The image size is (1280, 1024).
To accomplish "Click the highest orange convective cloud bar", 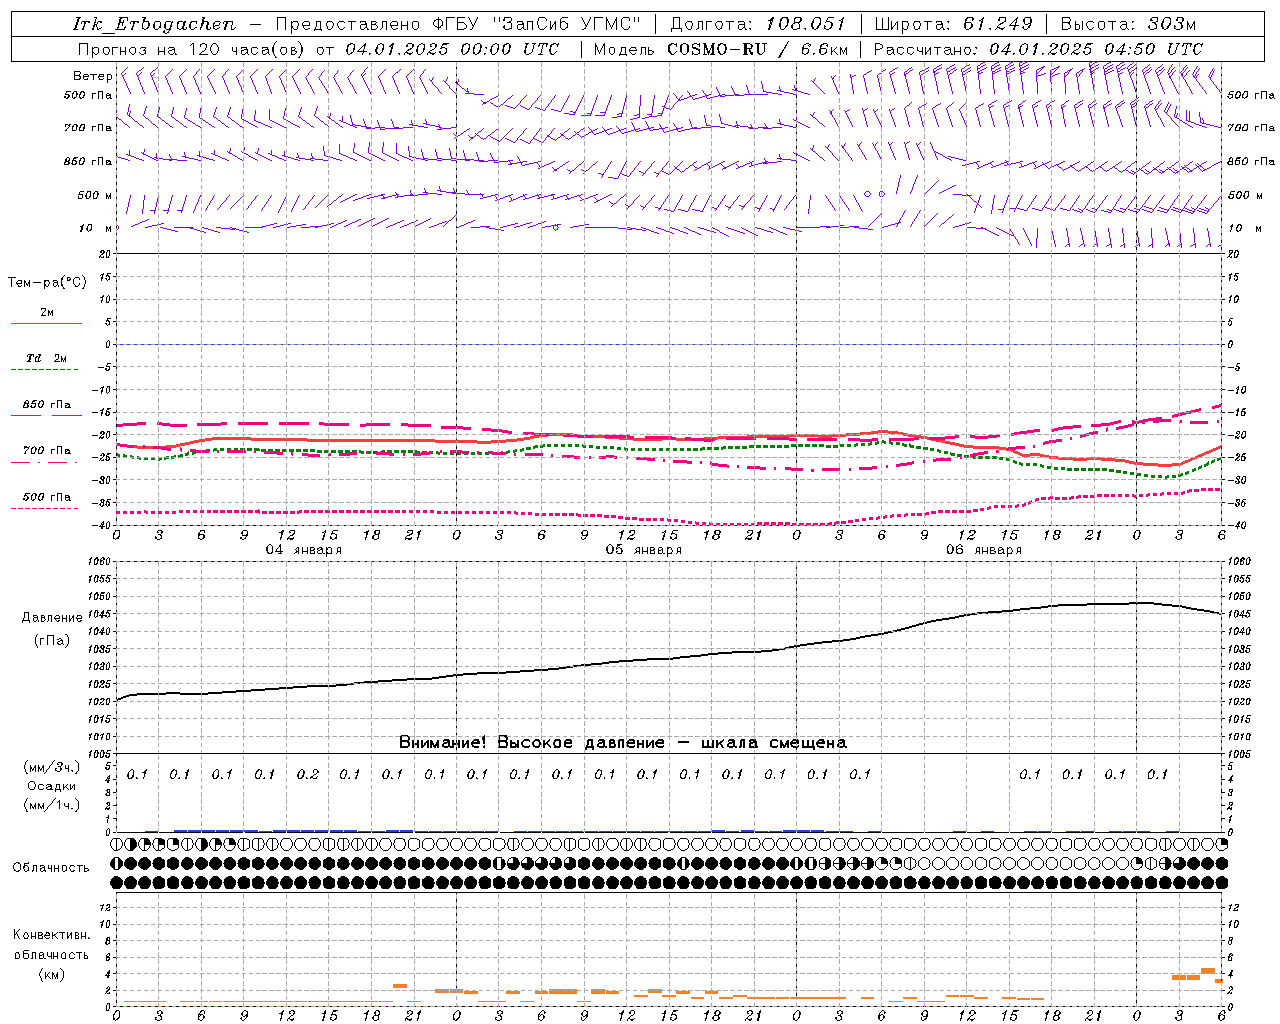I will point(1208,970).
